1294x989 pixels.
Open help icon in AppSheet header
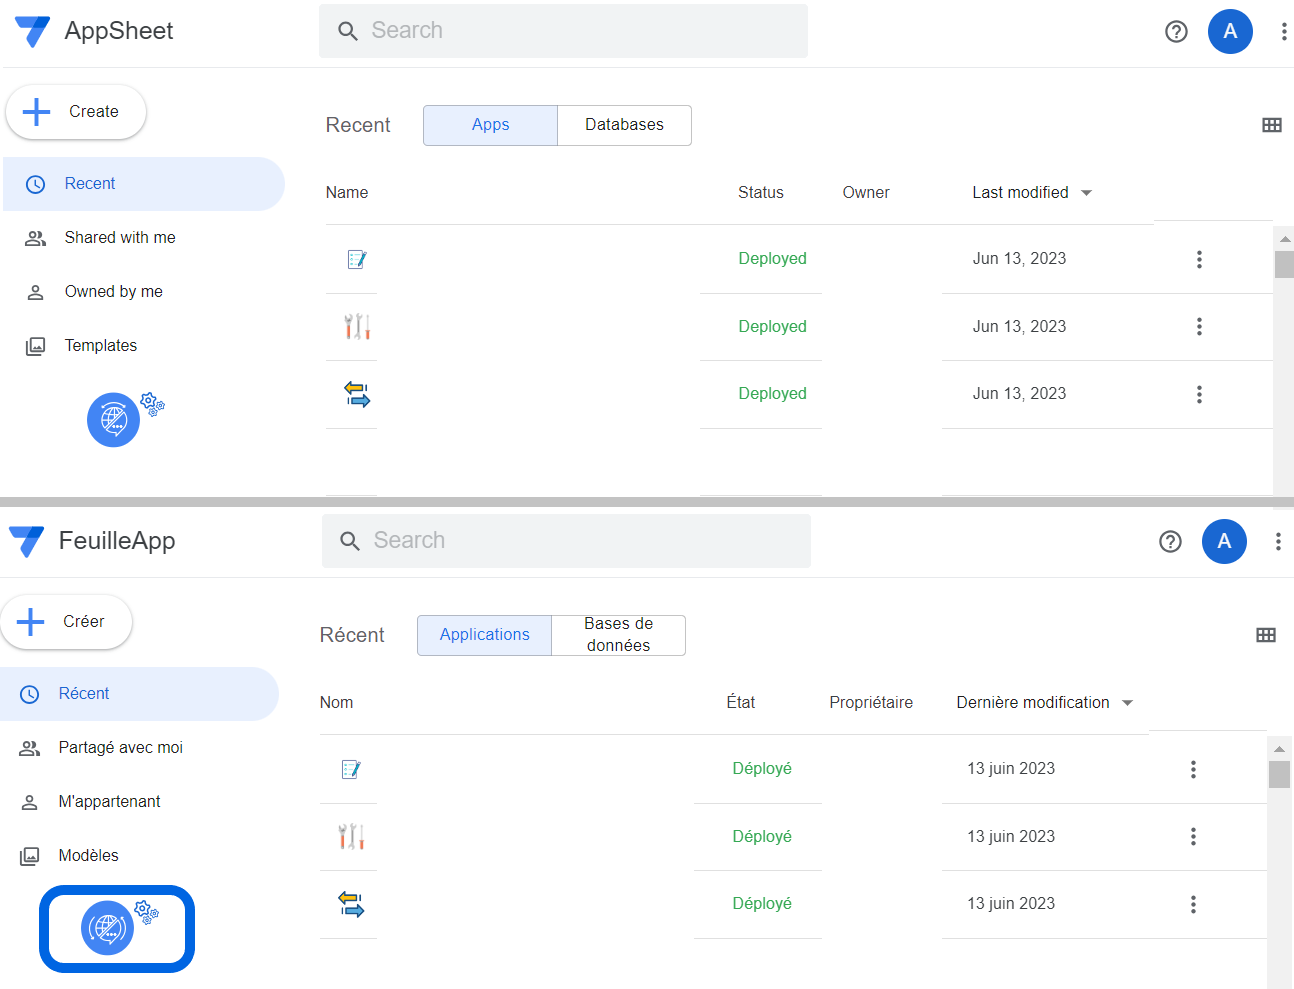1177,31
